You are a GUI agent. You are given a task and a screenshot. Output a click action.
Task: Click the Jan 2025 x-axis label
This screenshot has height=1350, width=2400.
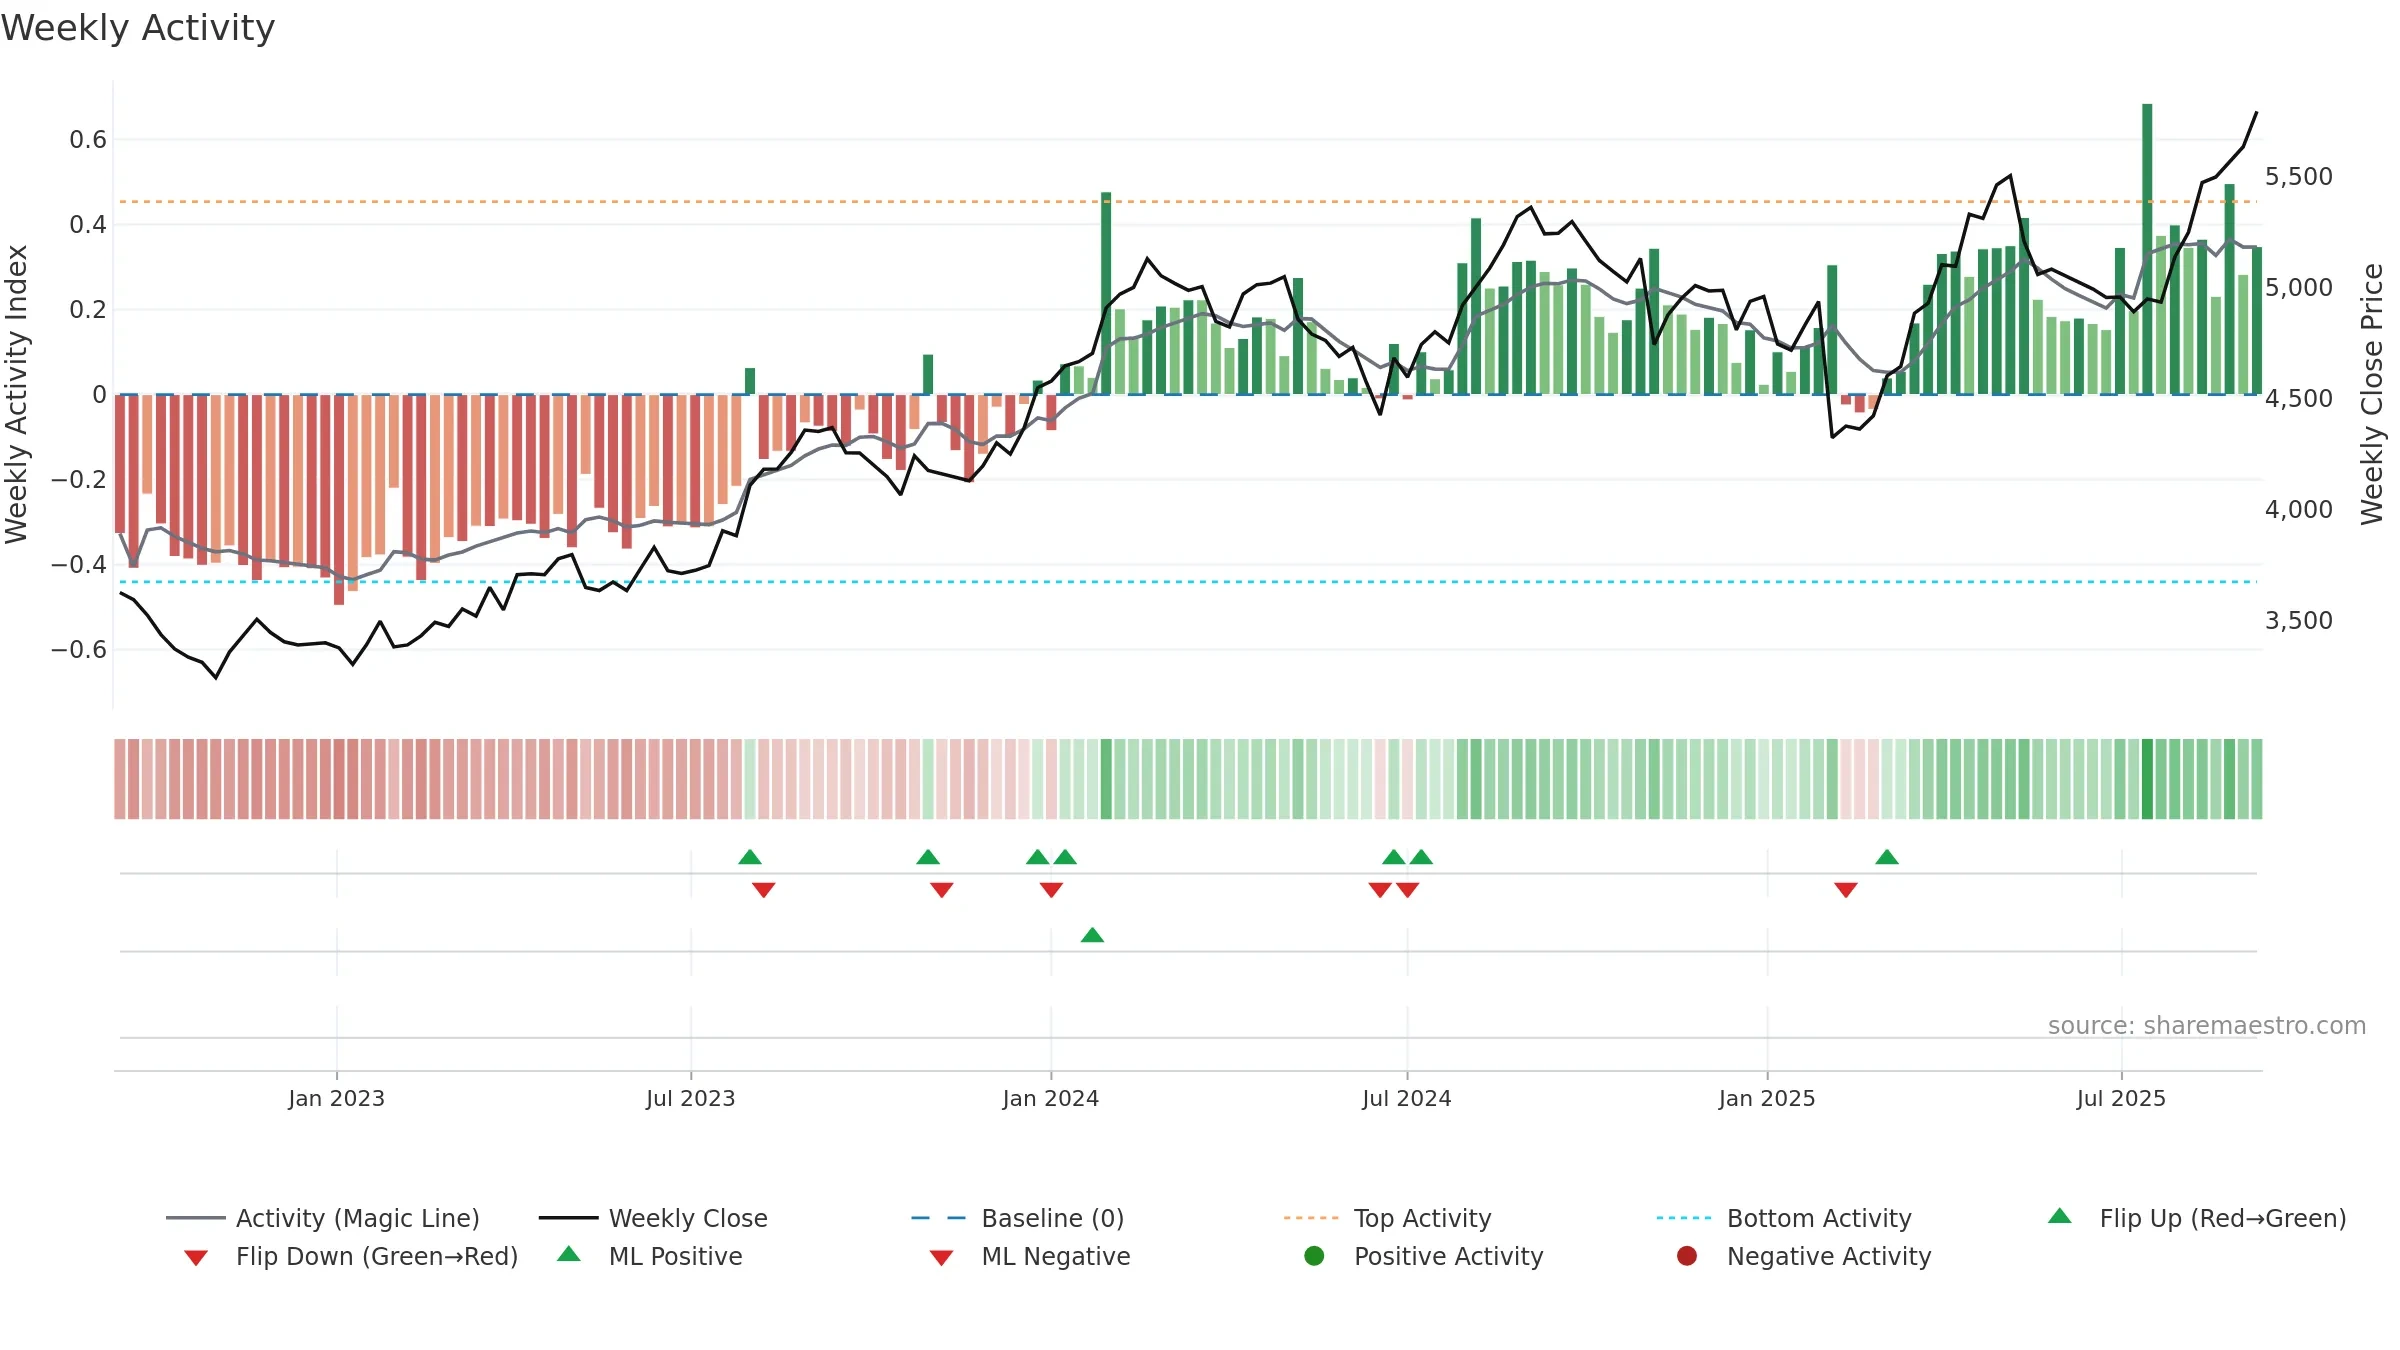(1767, 1098)
